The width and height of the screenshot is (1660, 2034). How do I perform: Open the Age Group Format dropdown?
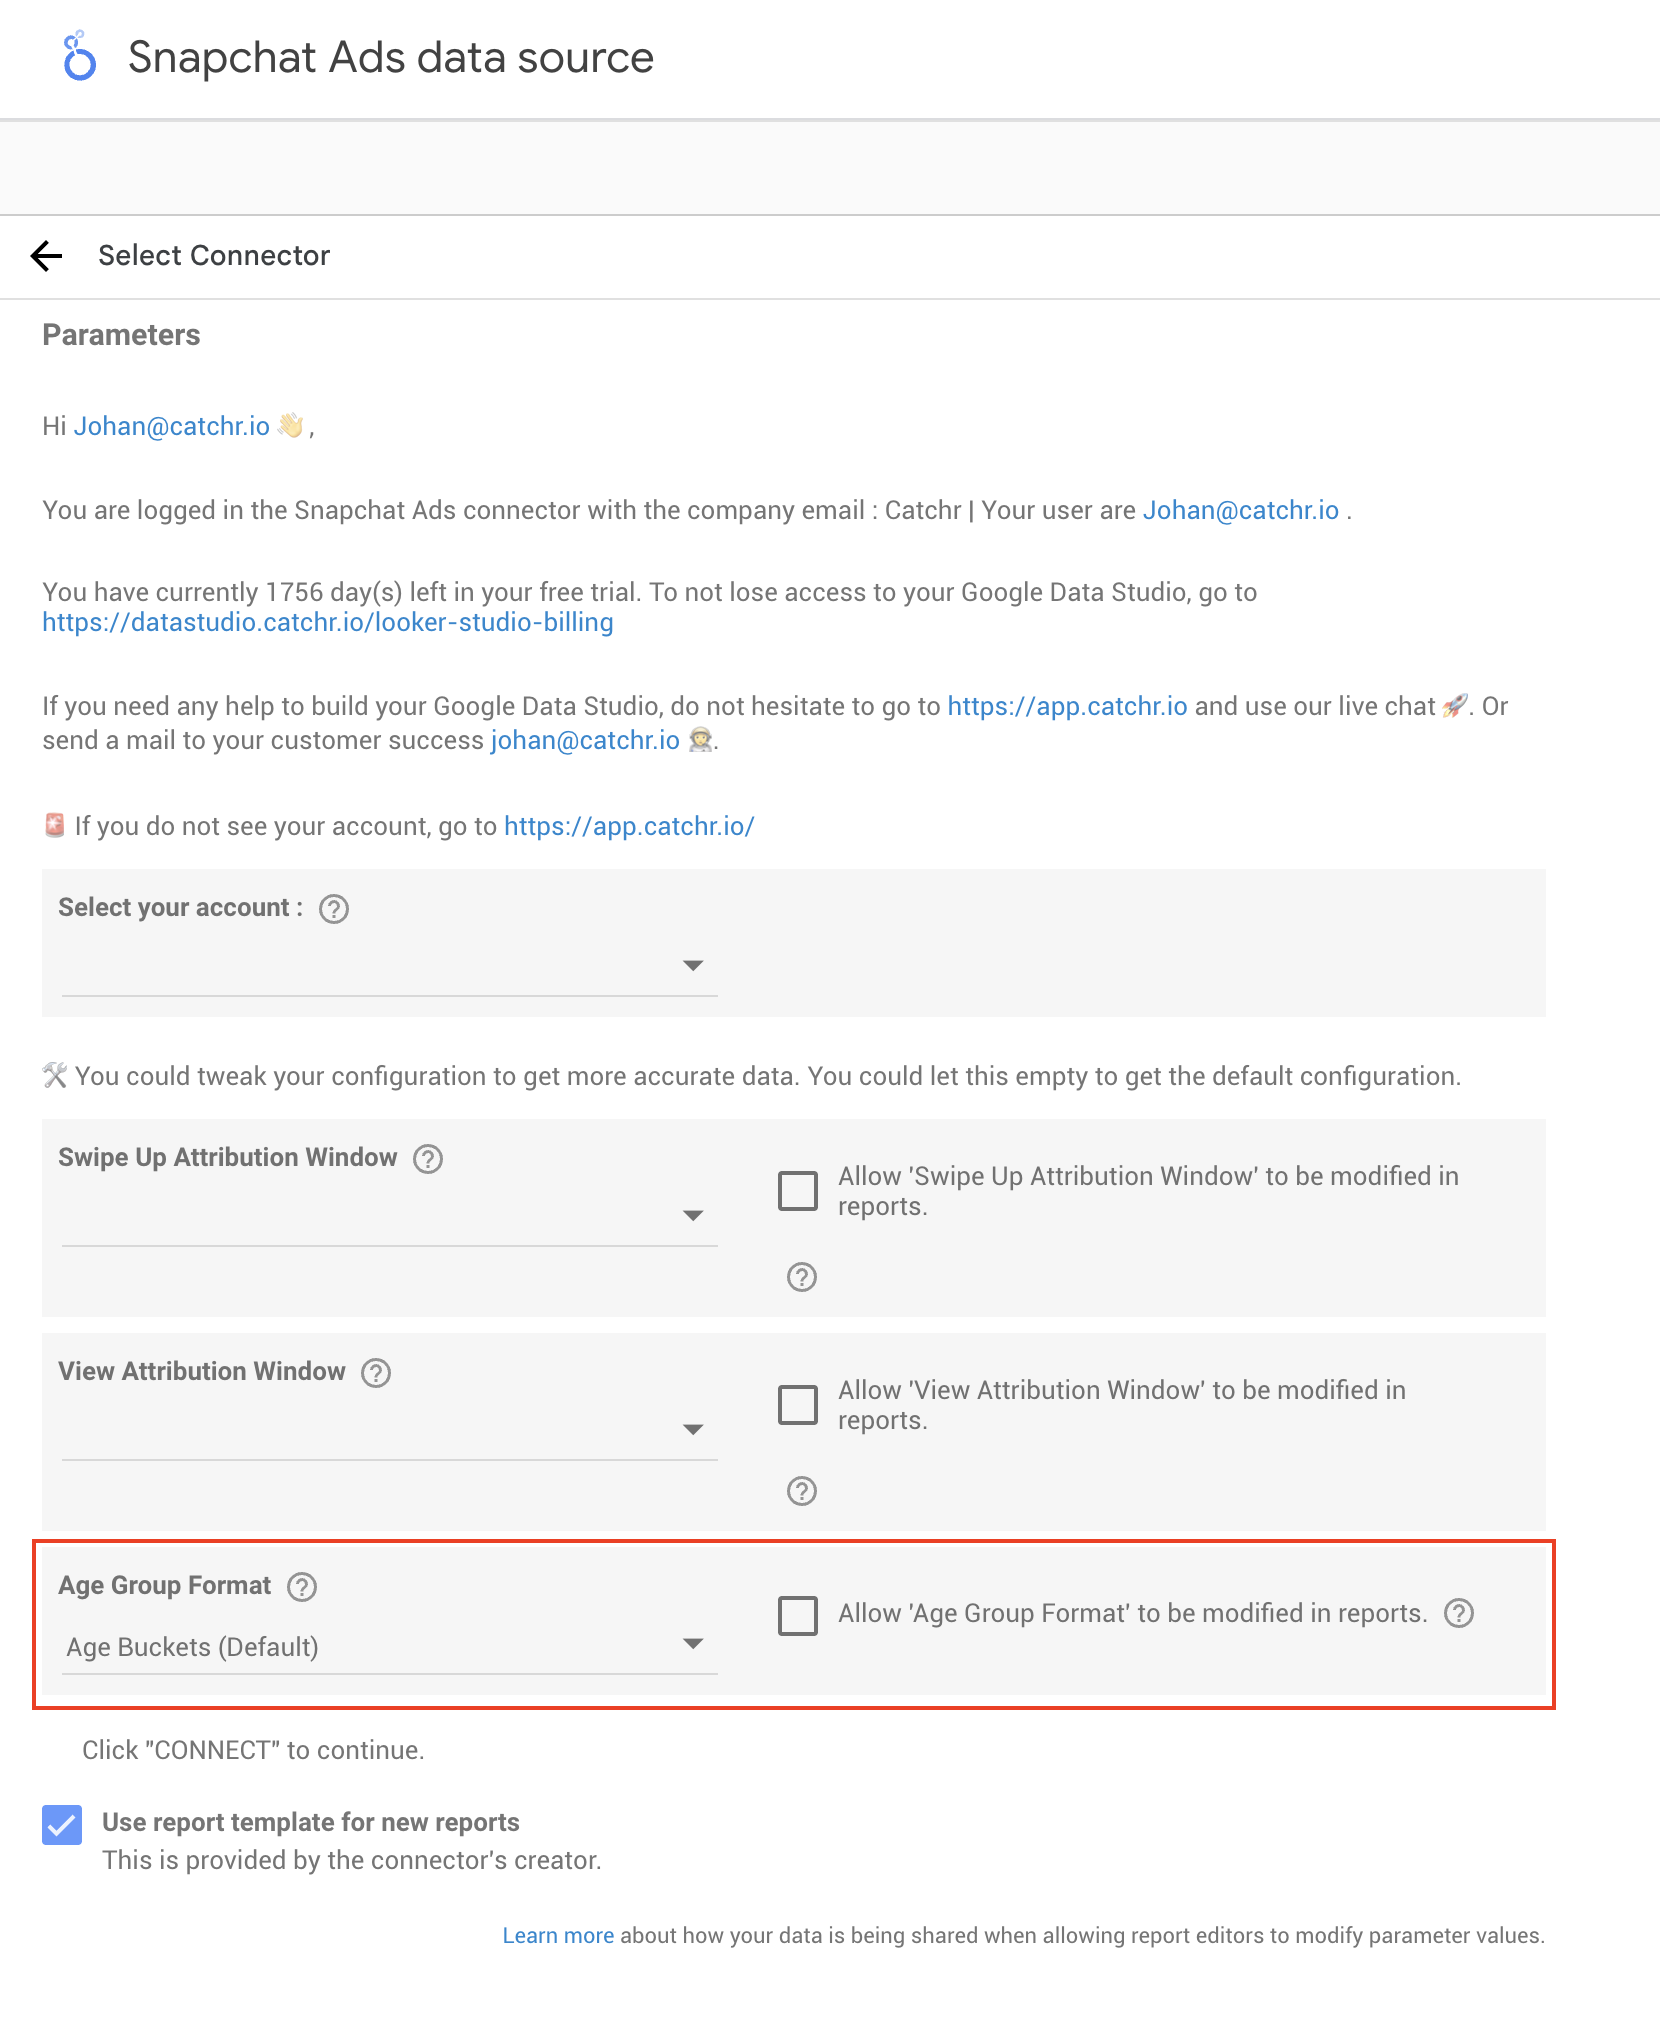tap(389, 1646)
